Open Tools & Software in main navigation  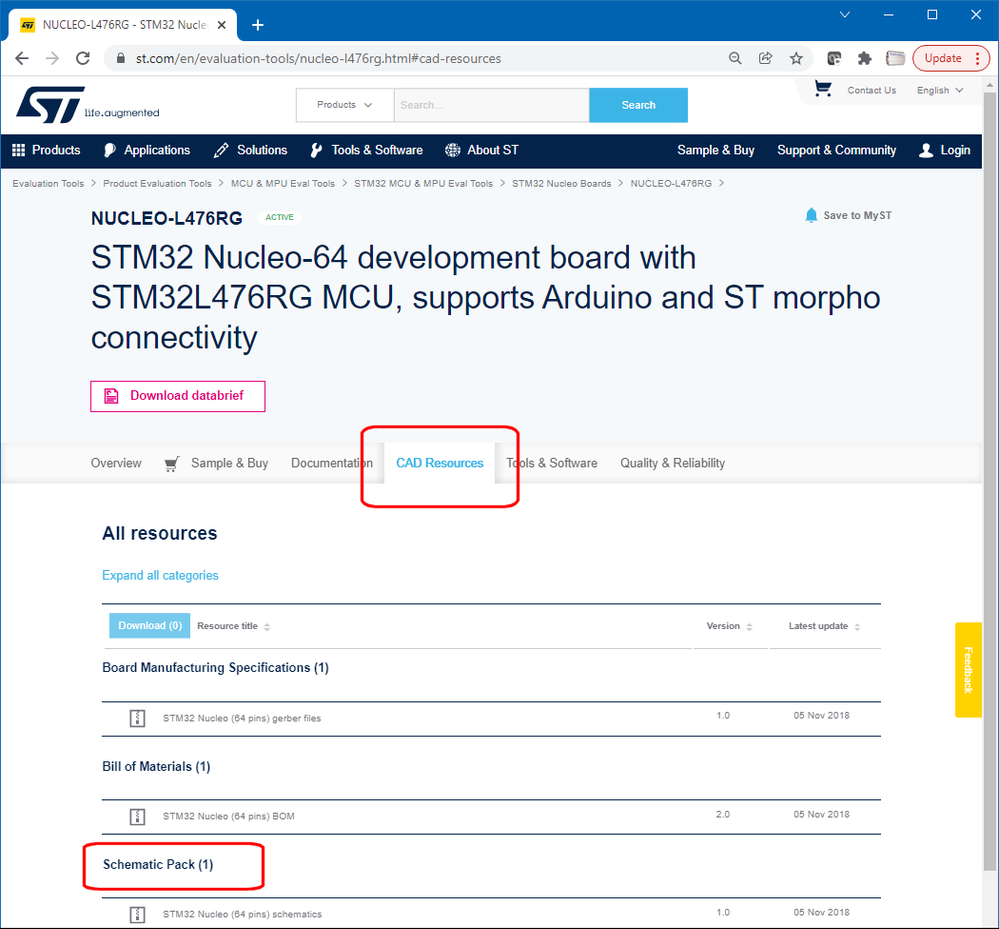(366, 150)
